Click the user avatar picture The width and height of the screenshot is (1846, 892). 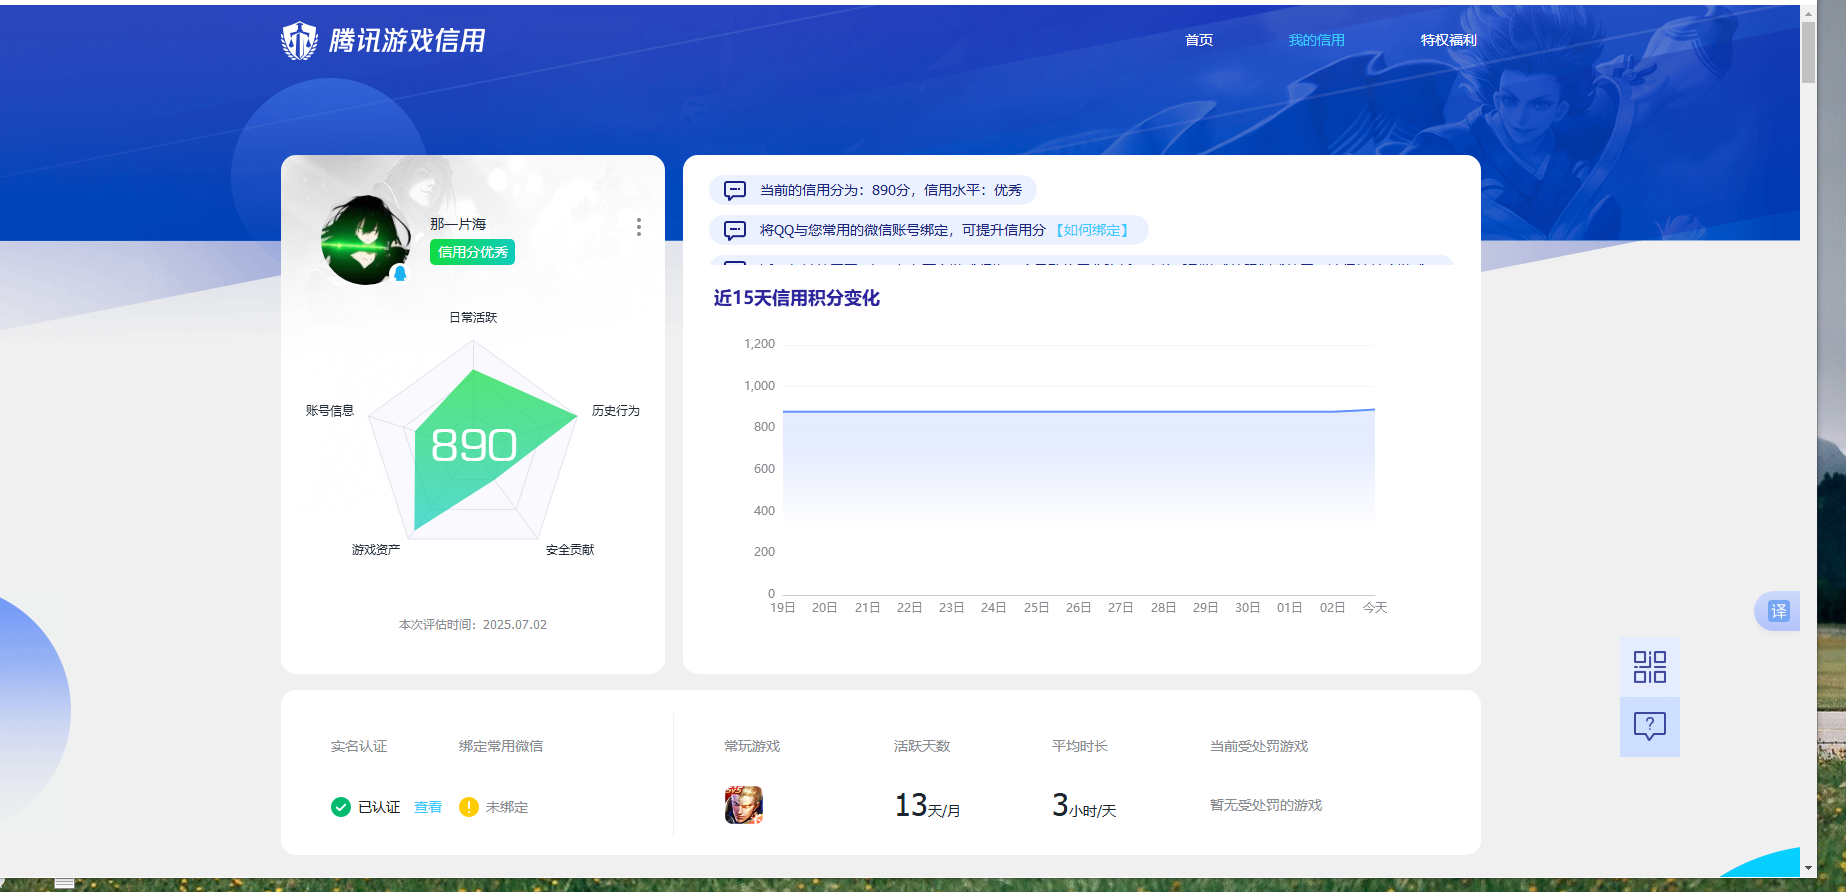[366, 240]
